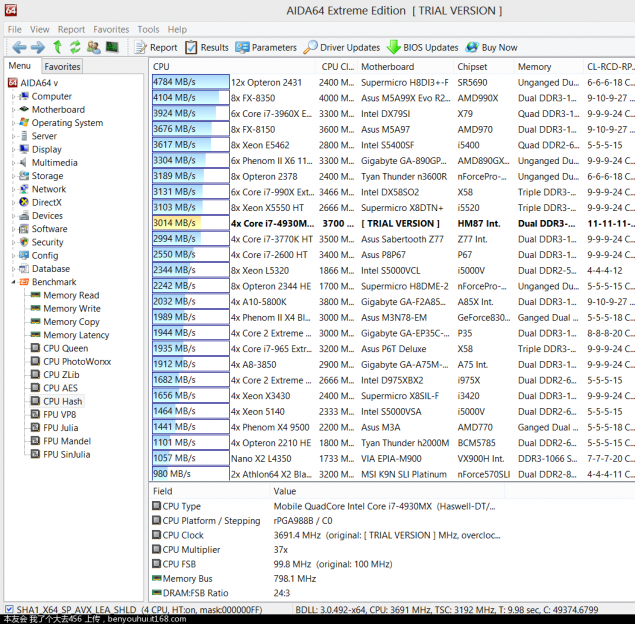Expand the Operating System node
Viewport: 635px width, 624px height.
pyautogui.click(x=13, y=123)
